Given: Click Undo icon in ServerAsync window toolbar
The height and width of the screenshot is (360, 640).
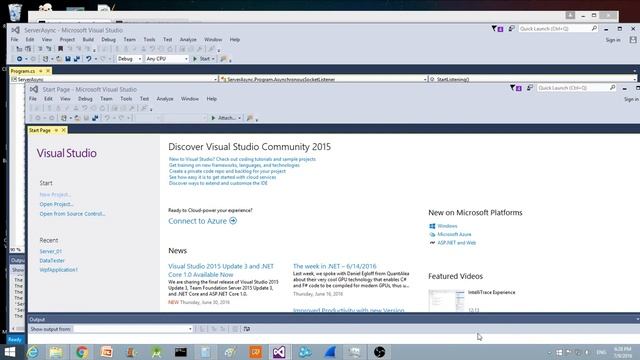Looking at the screenshot, I should [x=88, y=59].
